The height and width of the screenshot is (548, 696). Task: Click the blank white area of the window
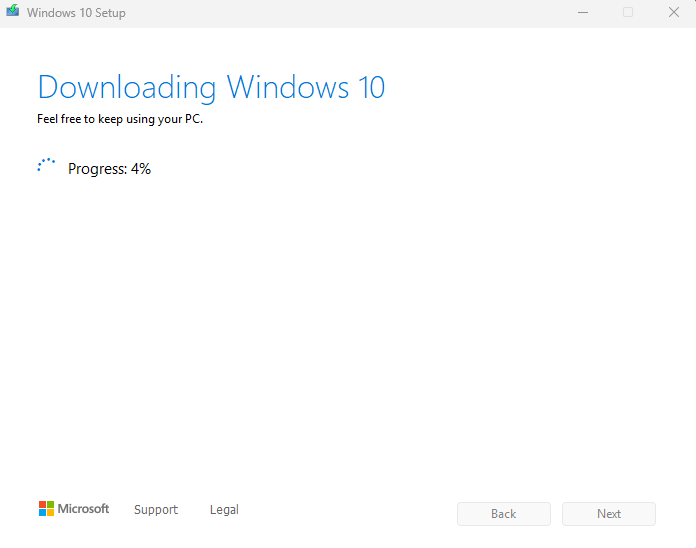click(350, 330)
